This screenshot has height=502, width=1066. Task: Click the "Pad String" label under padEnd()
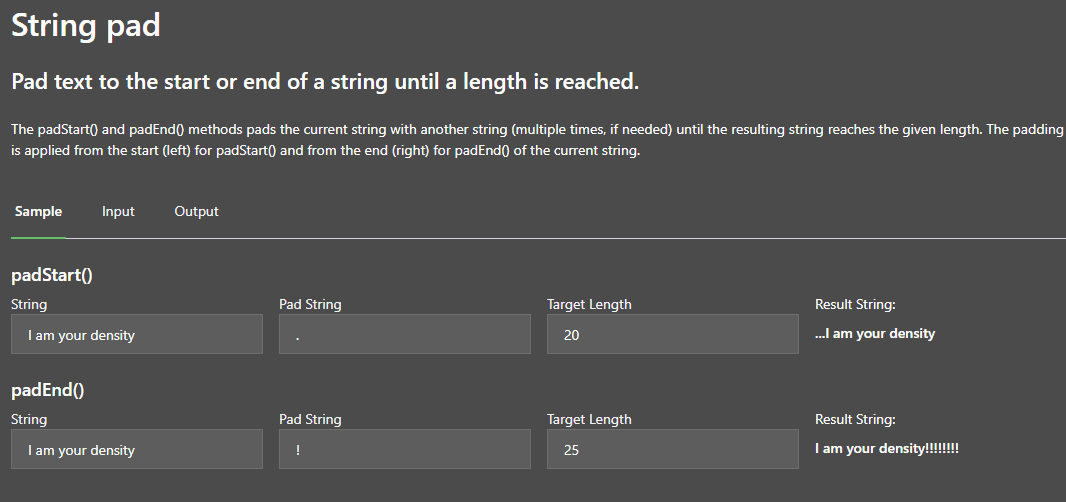coord(310,420)
